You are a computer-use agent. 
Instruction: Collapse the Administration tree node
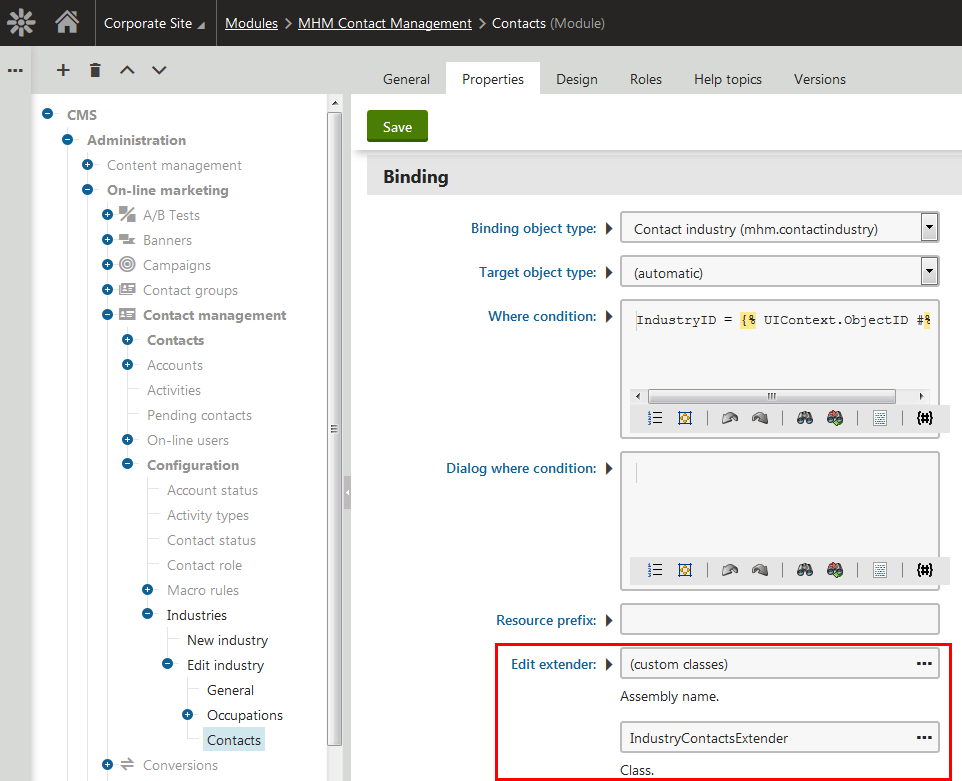click(x=67, y=139)
